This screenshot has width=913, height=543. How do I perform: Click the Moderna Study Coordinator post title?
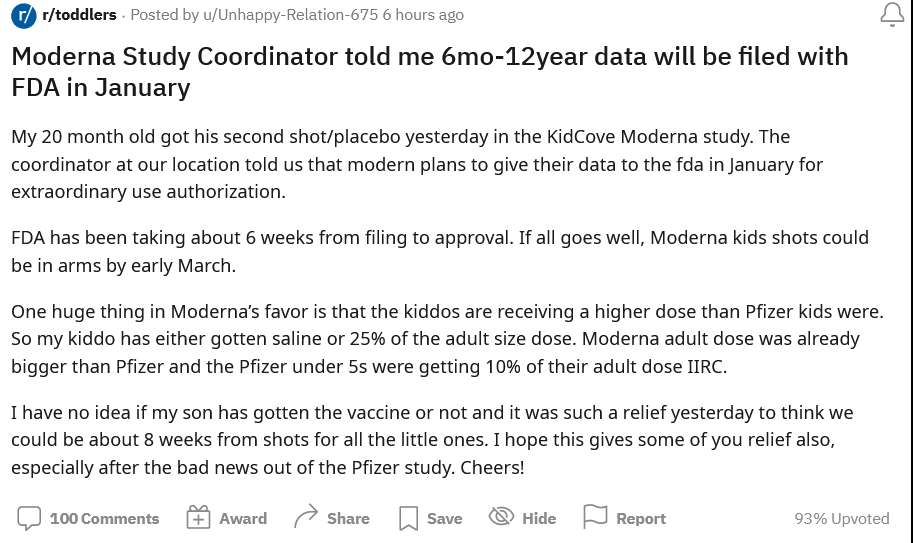coord(430,72)
